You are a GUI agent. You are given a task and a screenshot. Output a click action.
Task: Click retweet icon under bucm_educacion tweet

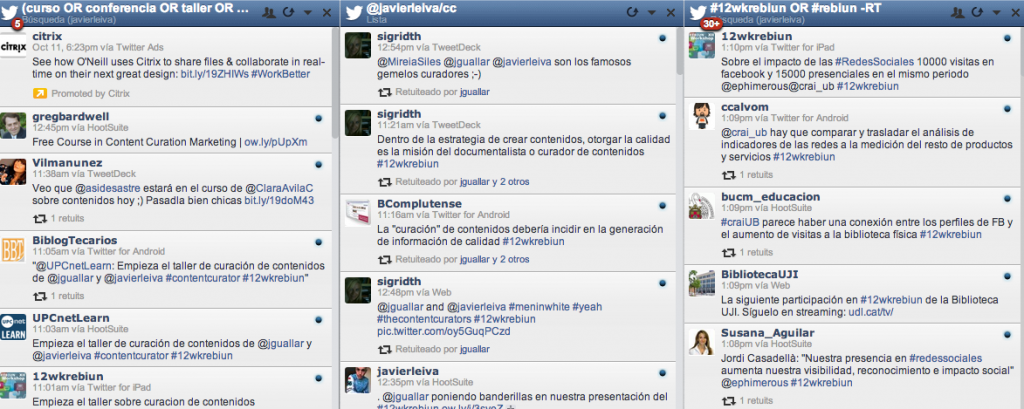click(x=728, y=252)
